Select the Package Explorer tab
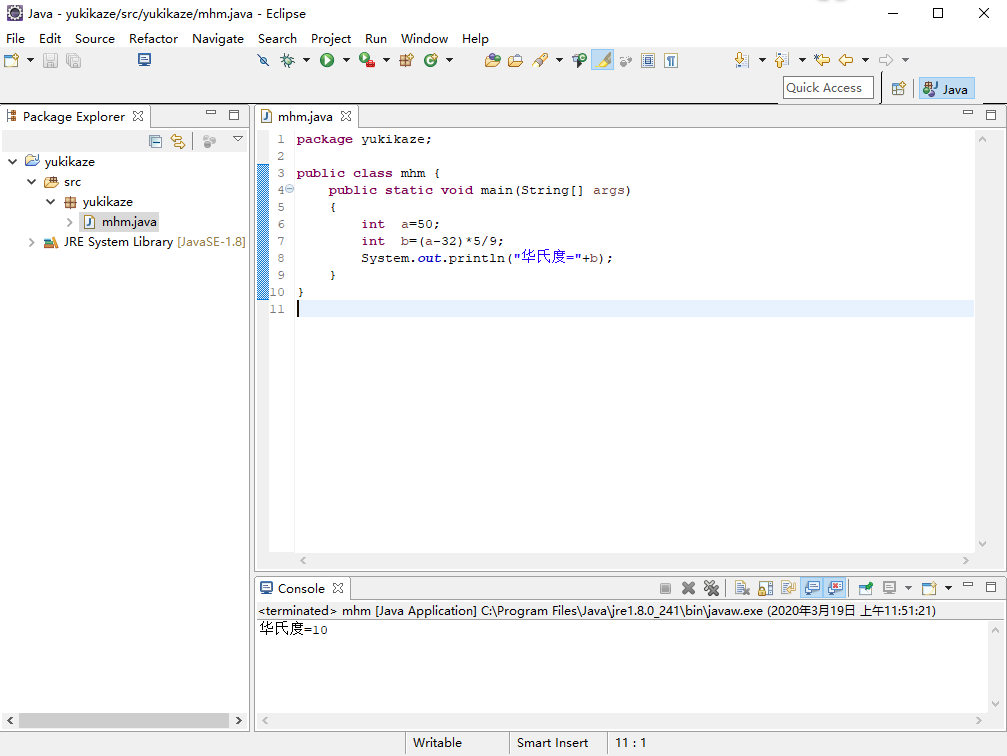Screen dimensions: 1007x756 (73, 116)
